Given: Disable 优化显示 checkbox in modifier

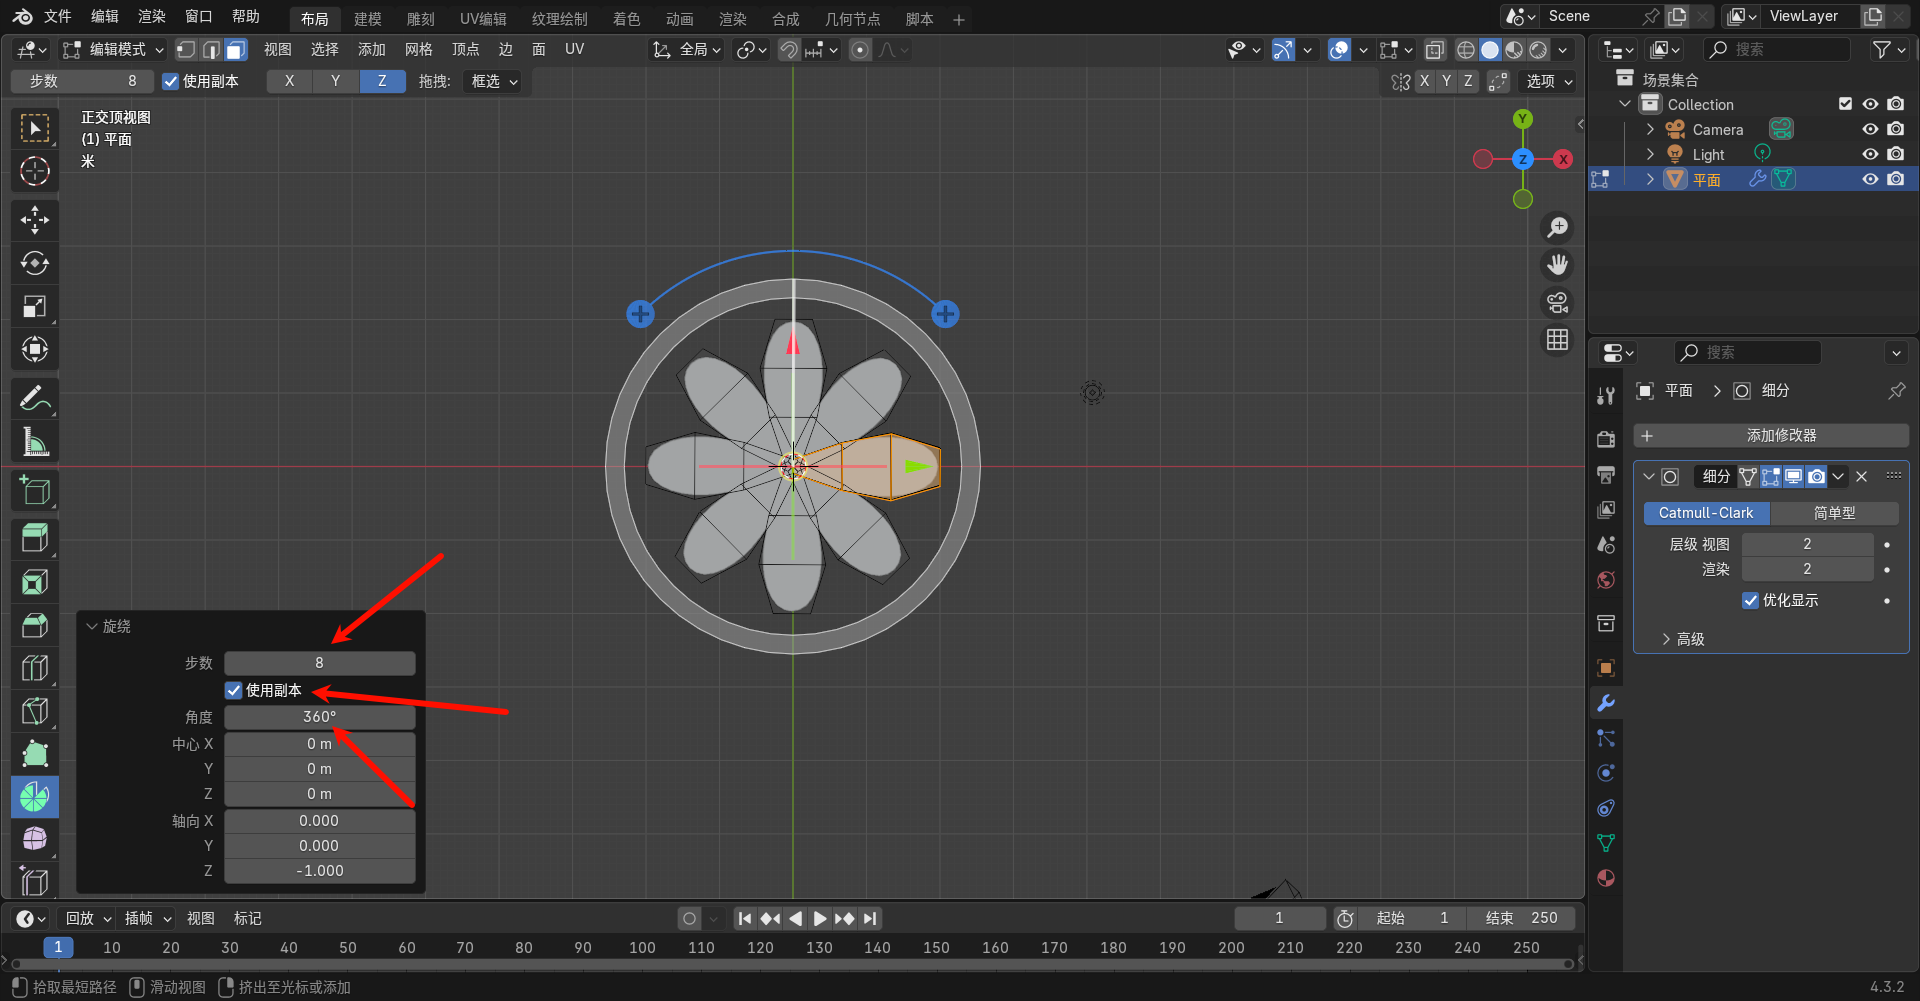Looking at the screenshot, I should (x=1750, y=600).
